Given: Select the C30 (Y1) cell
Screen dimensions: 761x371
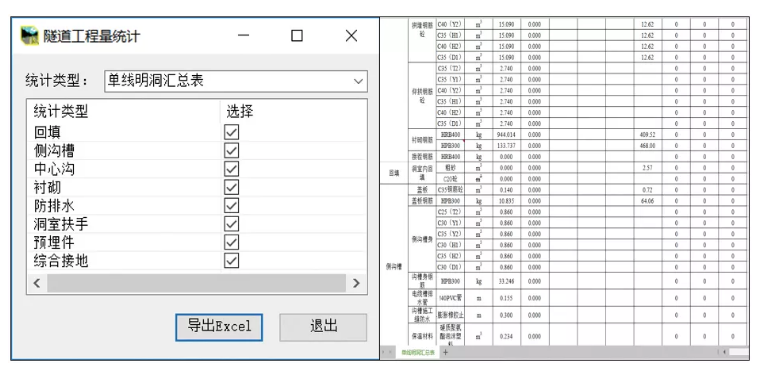Looking at the screenshot, I should pyautogui.click(x=449, y=223).
